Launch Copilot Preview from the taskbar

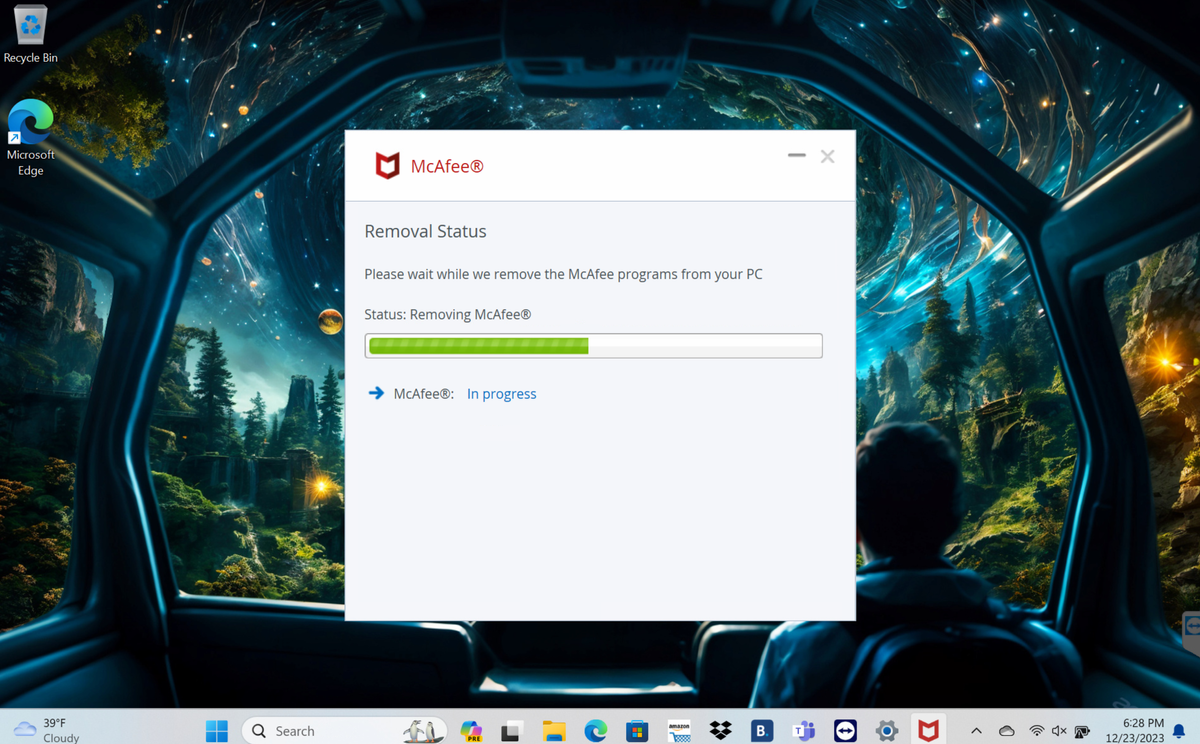[x=471, y=730]
